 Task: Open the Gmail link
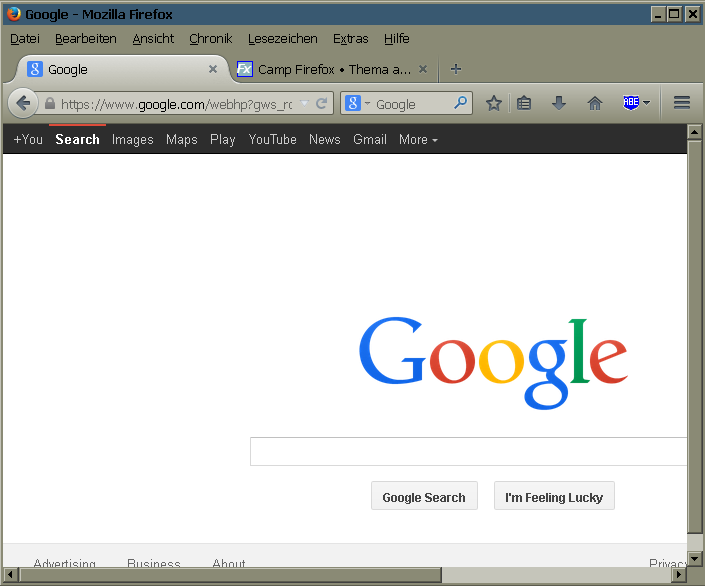[370, 139]
